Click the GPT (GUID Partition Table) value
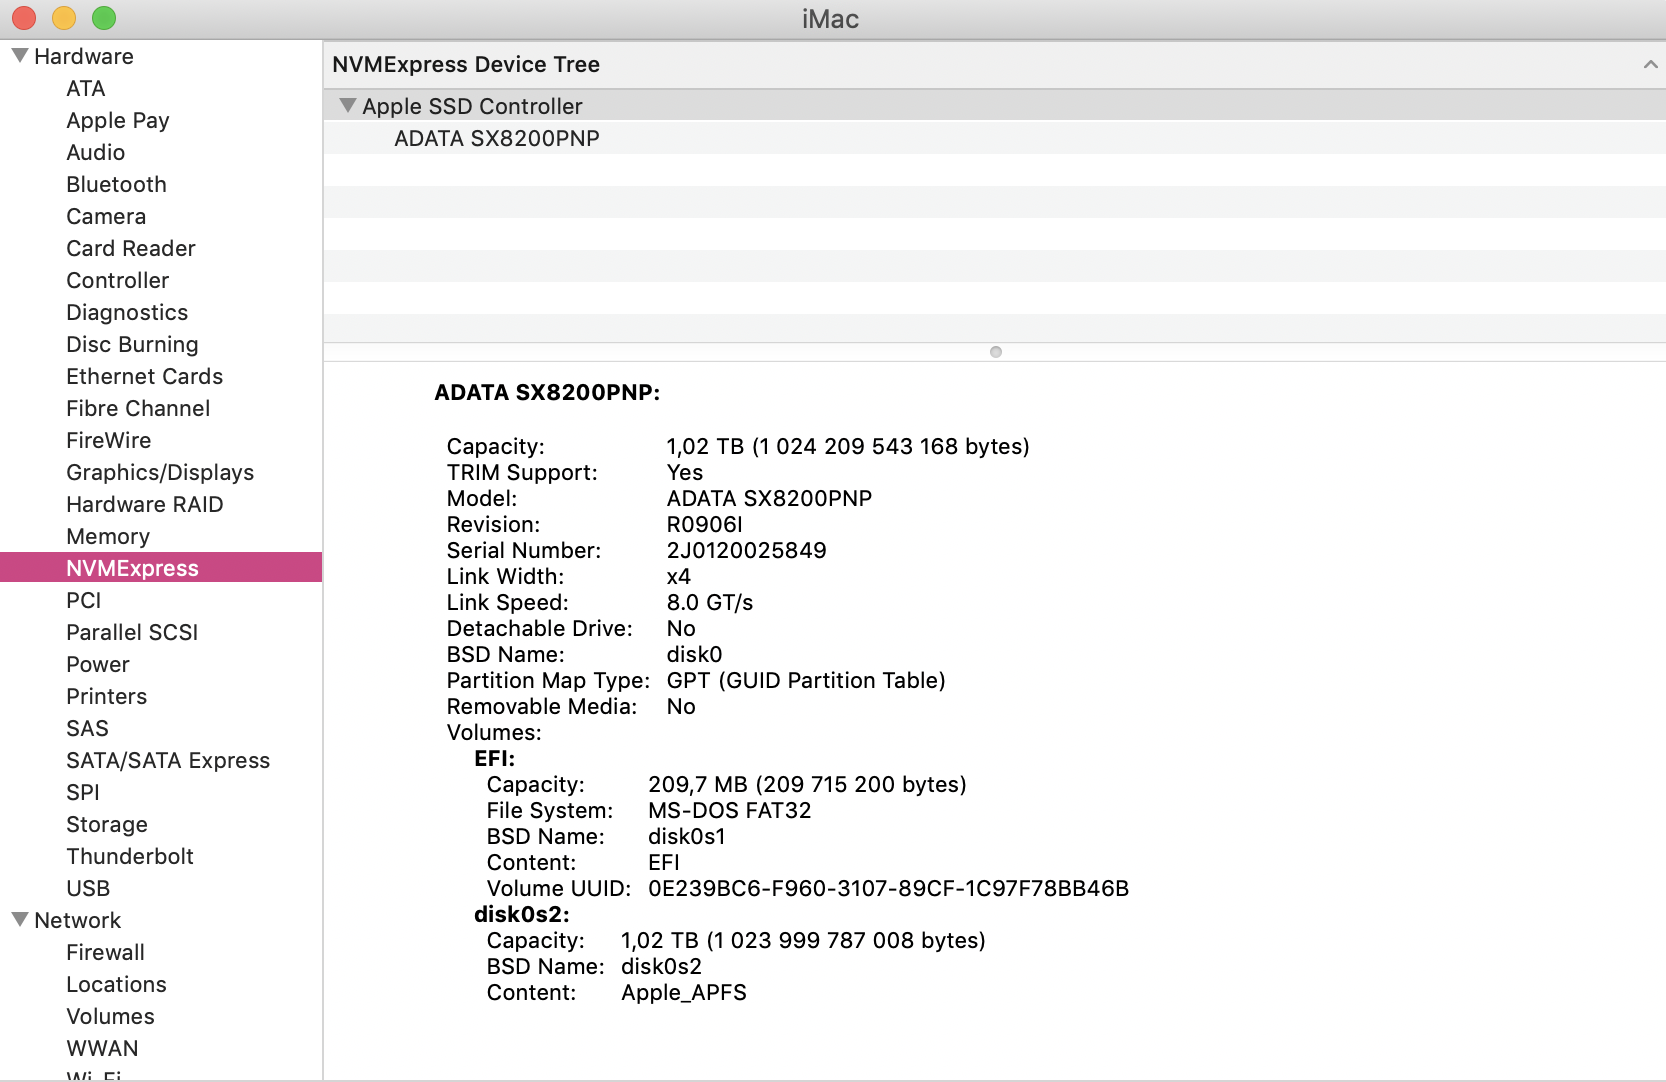 click(x=806, y=680)
